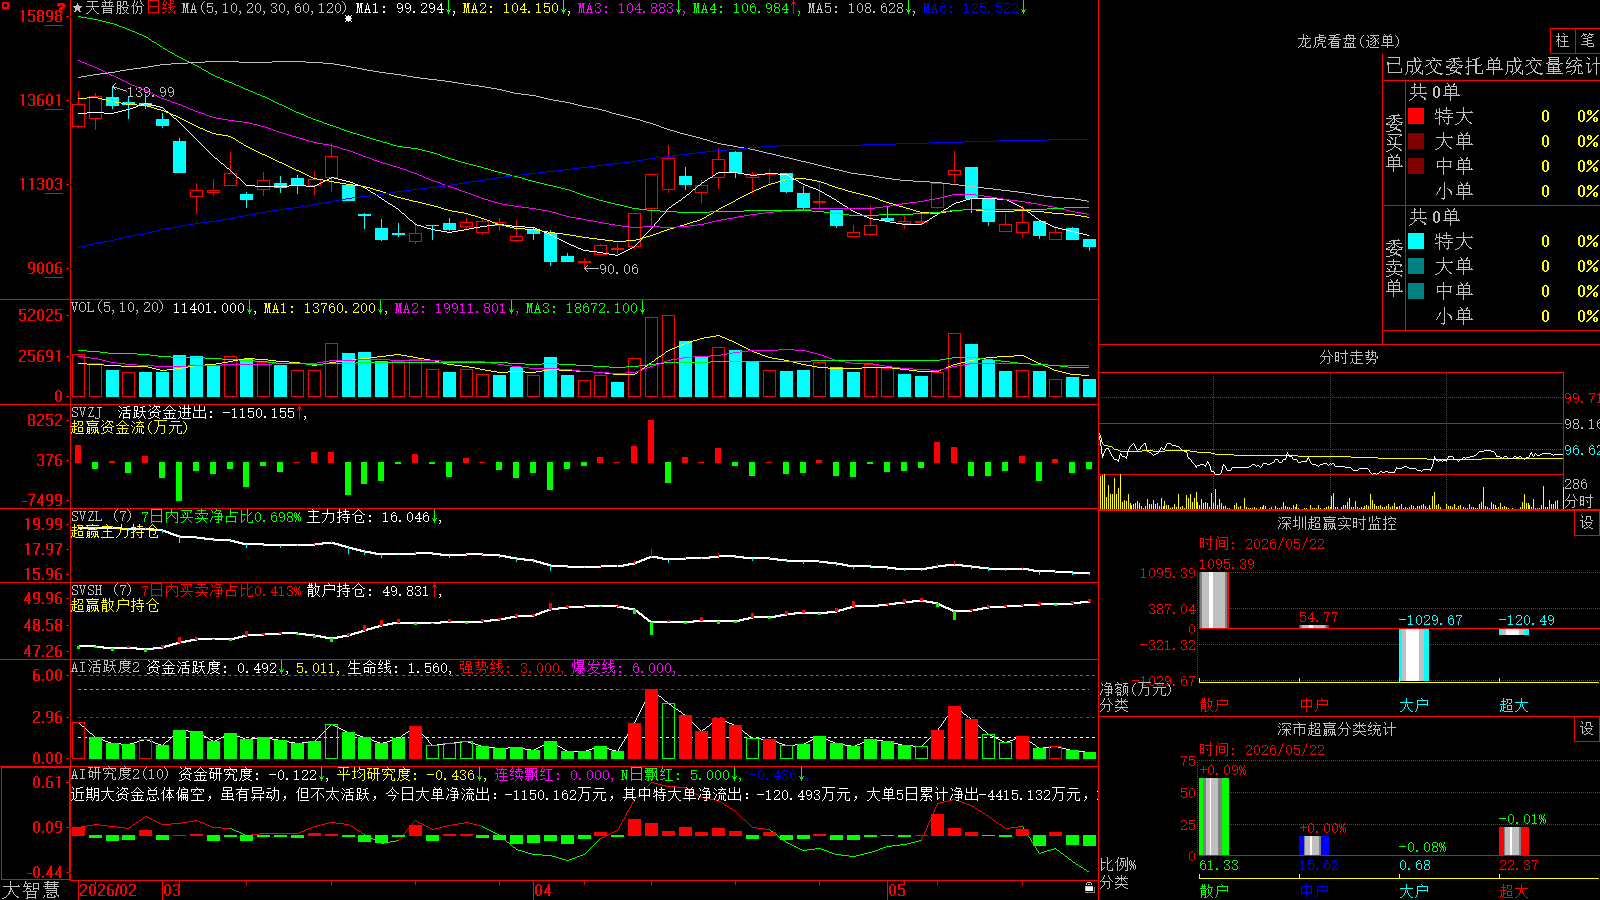Click the teal 大单 sell-order color swatch
Screen dimensions: 1600x900
click(1416, 266)
